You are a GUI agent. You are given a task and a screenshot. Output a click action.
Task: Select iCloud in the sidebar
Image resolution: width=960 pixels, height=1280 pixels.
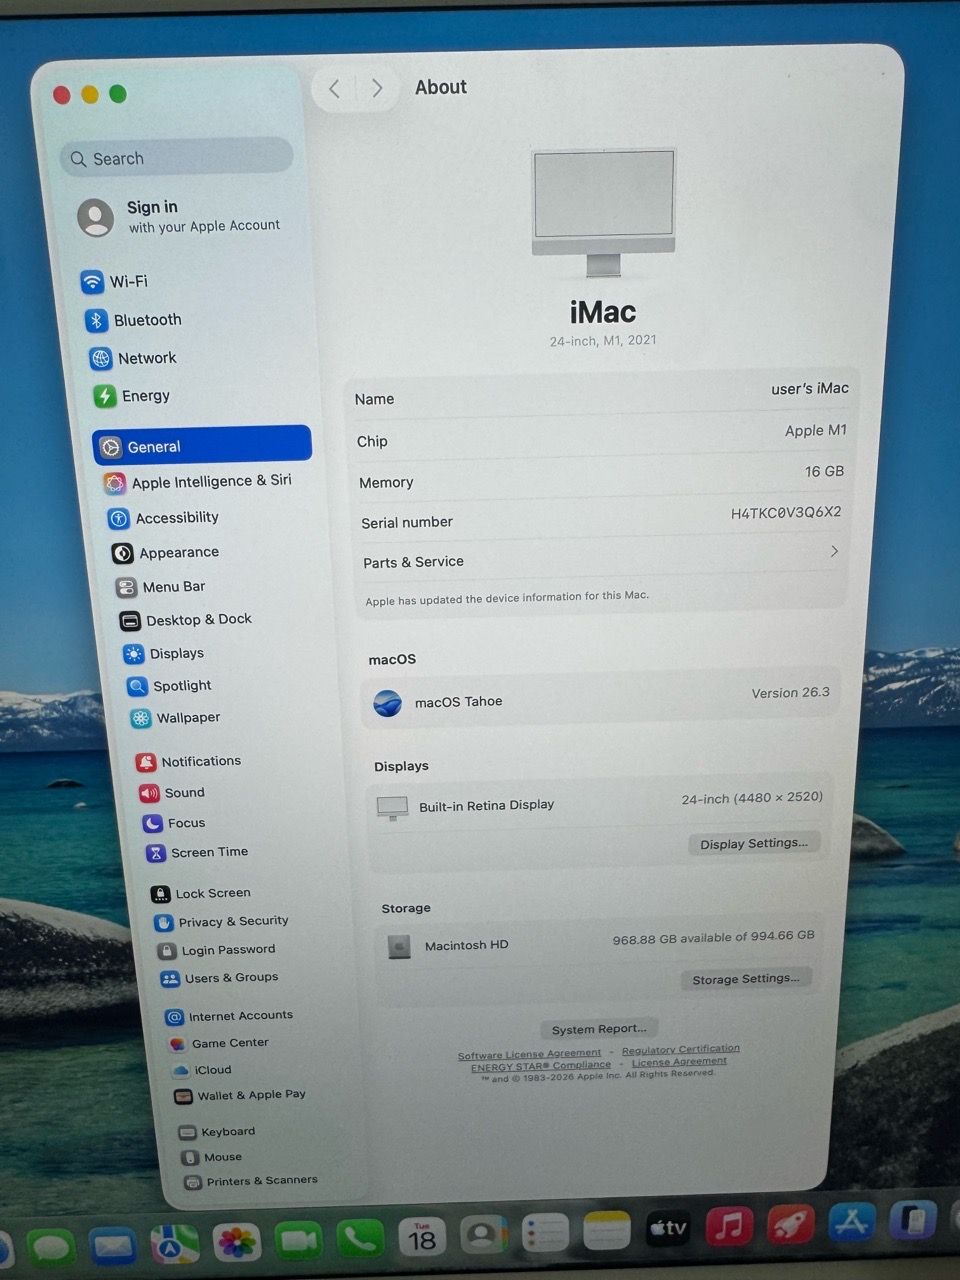[202, 1070]
